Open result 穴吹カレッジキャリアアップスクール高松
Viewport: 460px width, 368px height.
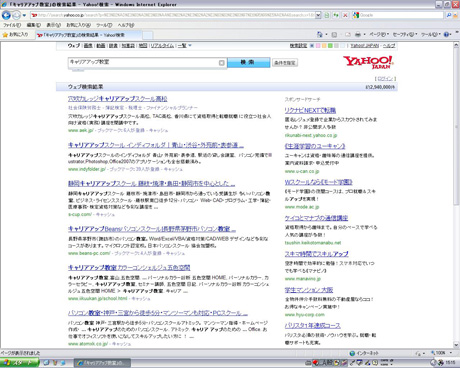click(118, 99)
